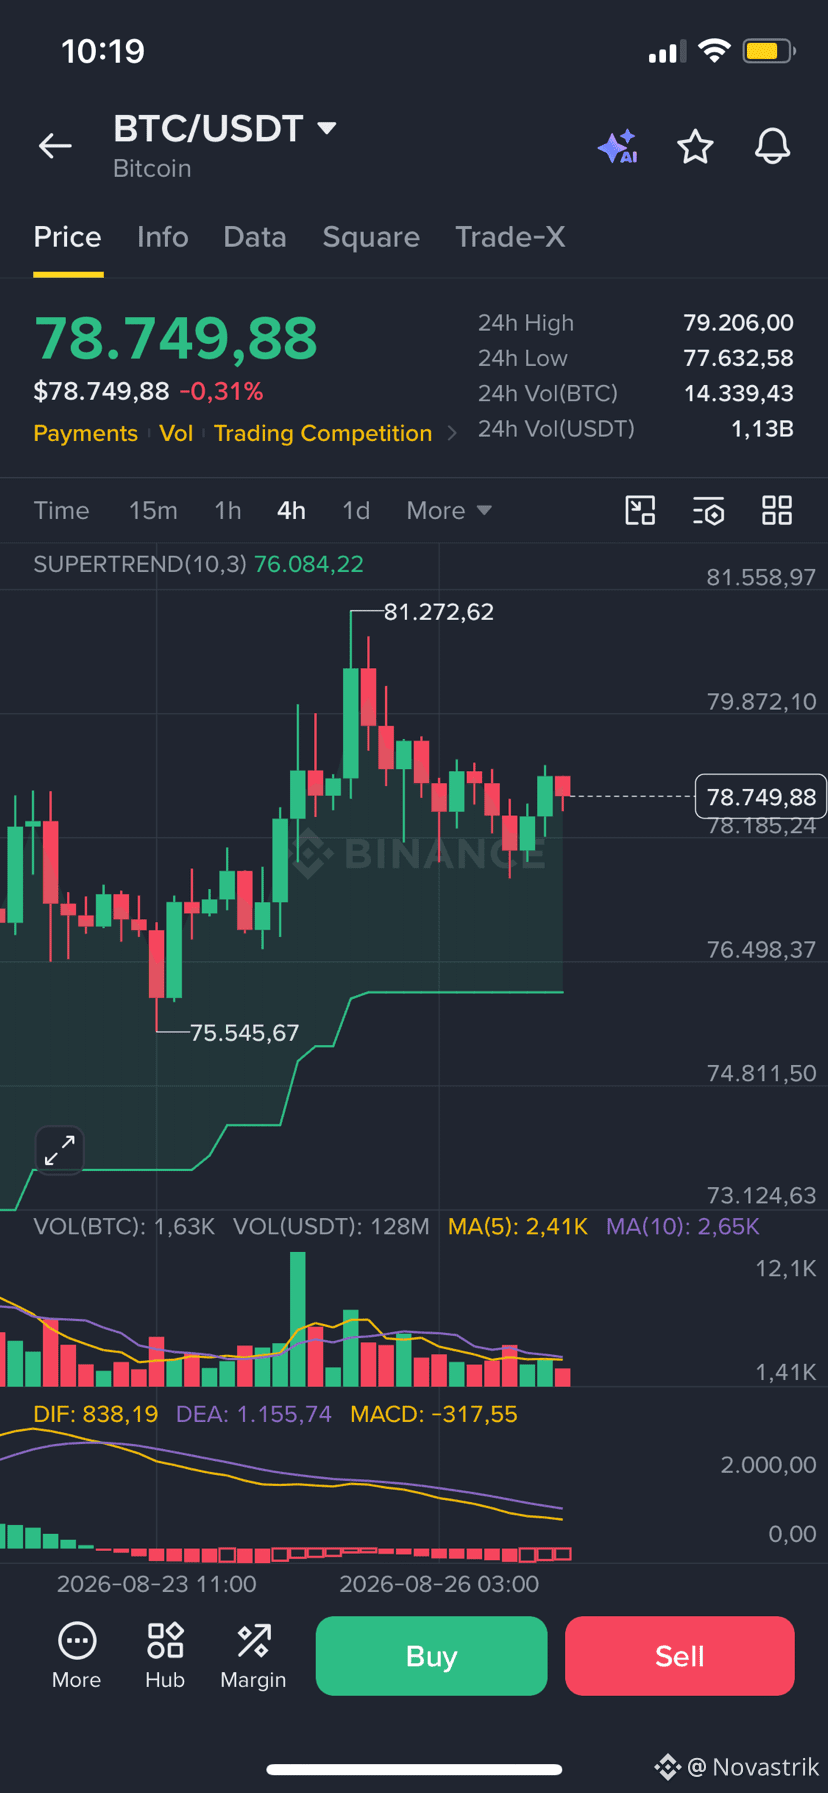828x1793 pixels.
Task: Select the 15m chart interval
Action: coord(153,510)
